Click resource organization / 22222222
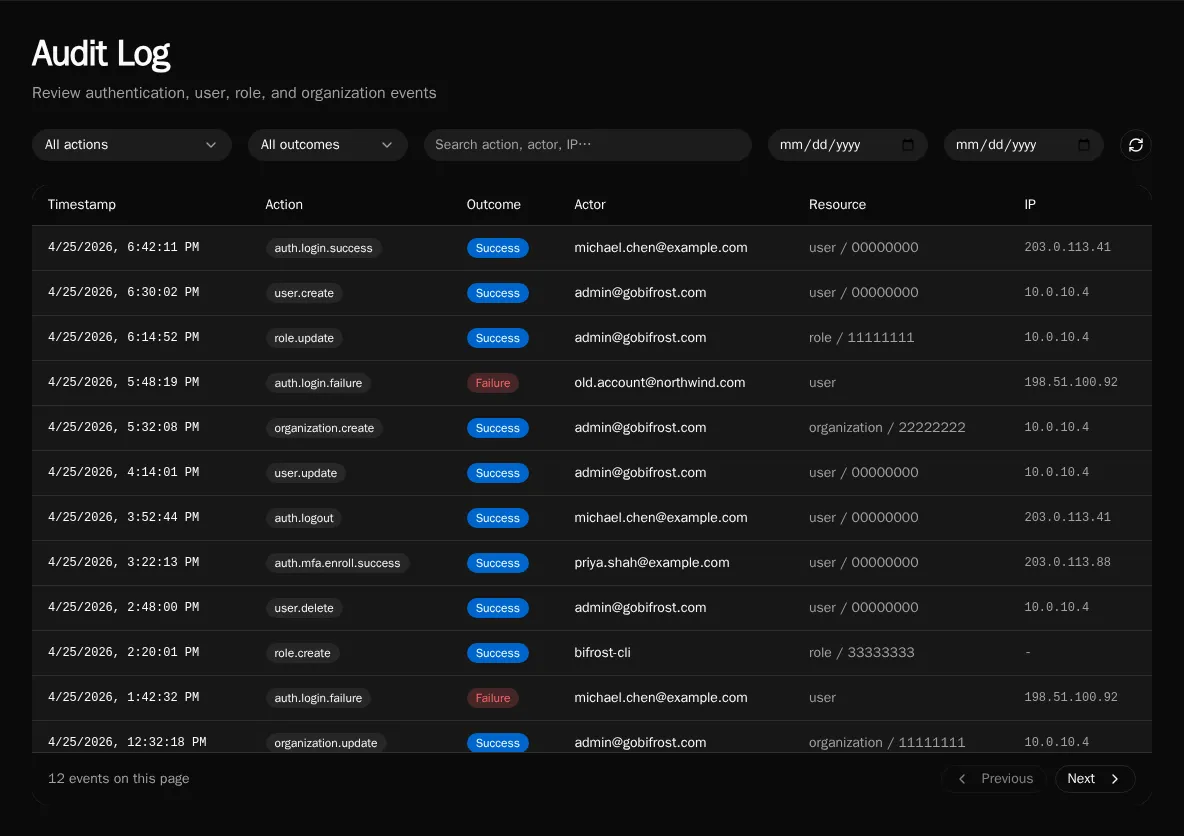This screenshot has height=836, width=1184. (x=886, y=427)
